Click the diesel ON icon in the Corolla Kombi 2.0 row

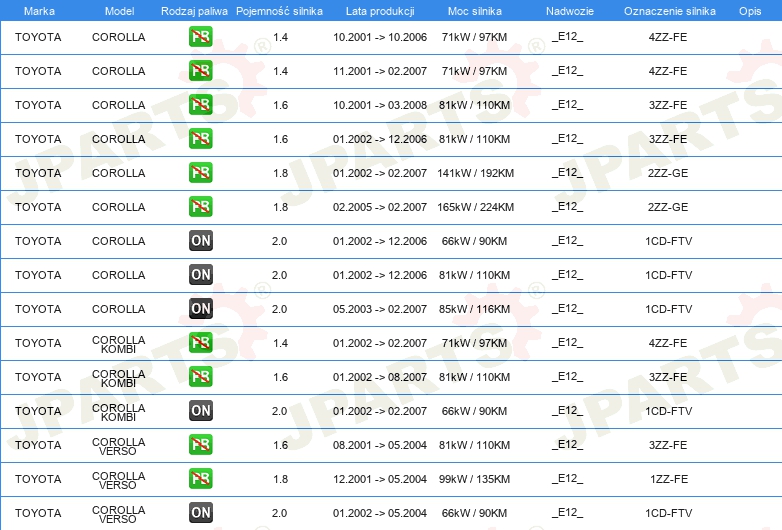(x=200, y=411)
